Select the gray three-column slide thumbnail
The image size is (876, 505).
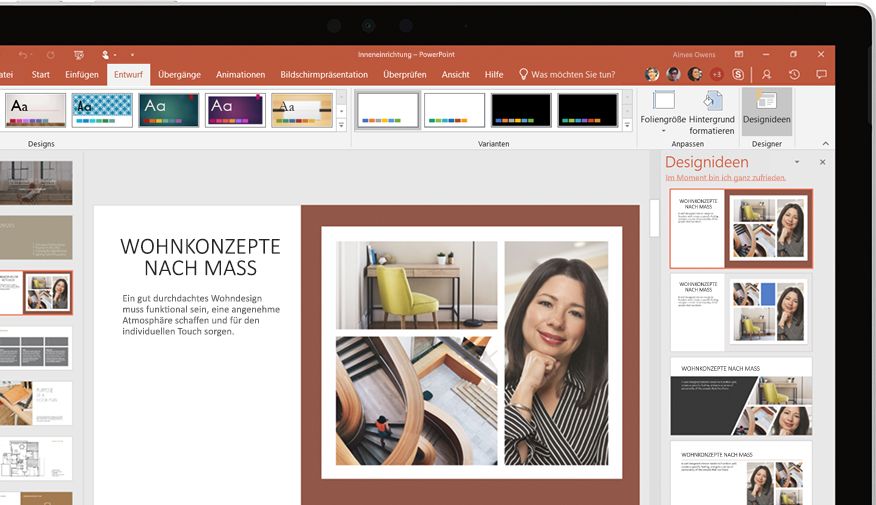[36, 348]
